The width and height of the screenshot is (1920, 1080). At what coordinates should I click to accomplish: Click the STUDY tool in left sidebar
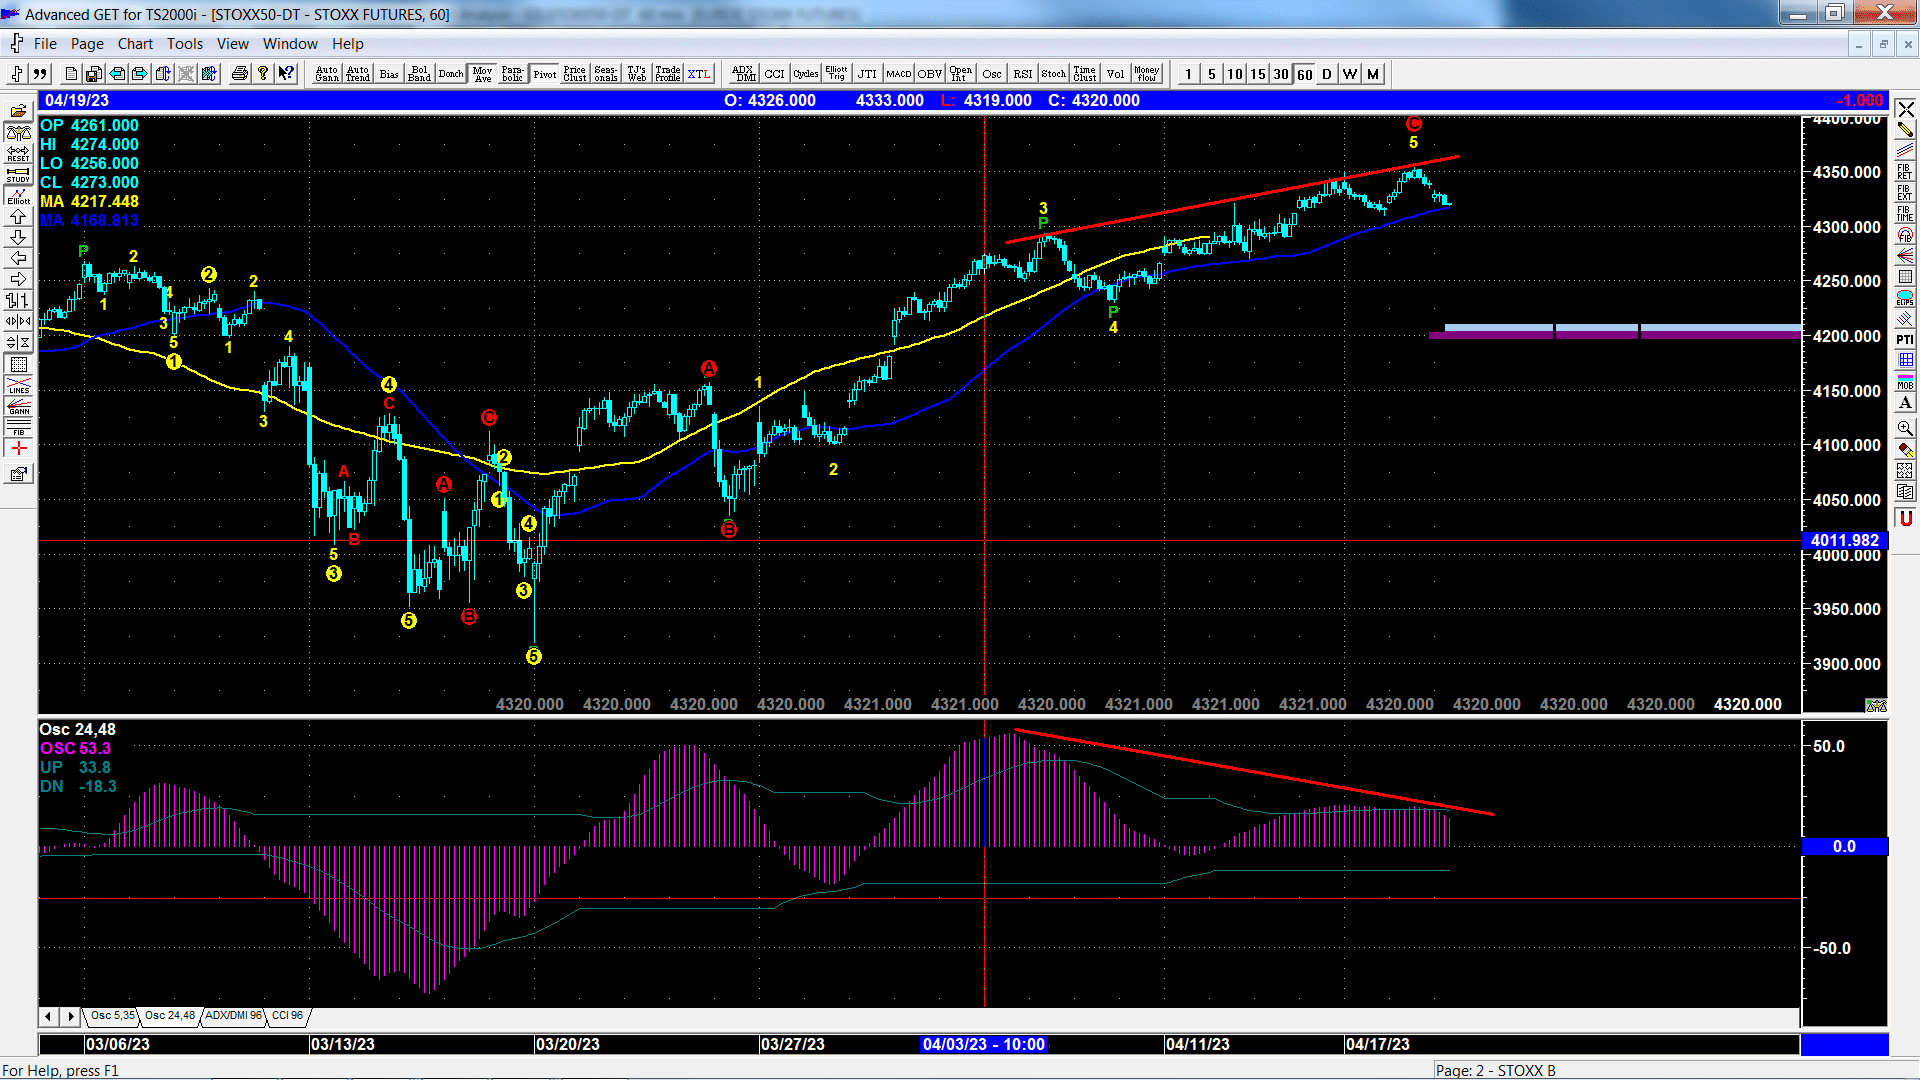pos(18,174)
